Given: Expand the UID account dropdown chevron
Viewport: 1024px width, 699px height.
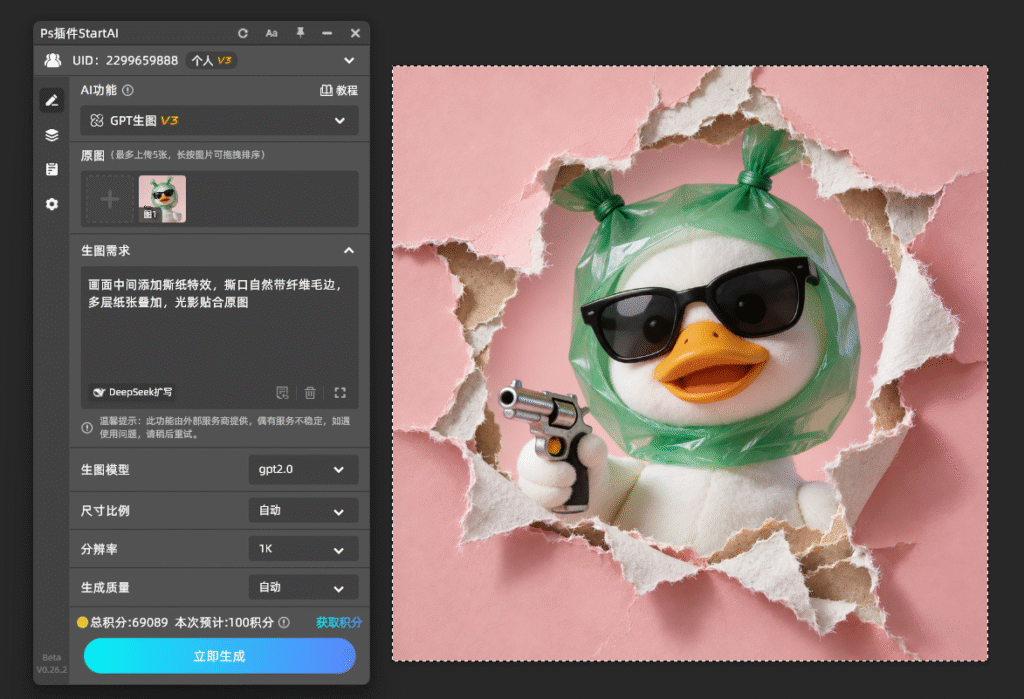Looking at the screenshot, I should pyautogui.click(x=349, y=61).
